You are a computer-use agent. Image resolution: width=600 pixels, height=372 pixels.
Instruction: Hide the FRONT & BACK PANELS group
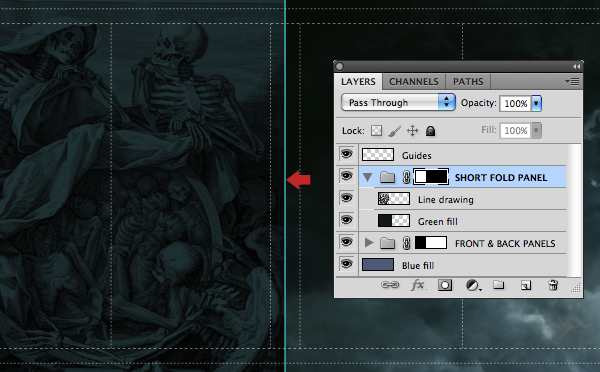tap(347, 242)
